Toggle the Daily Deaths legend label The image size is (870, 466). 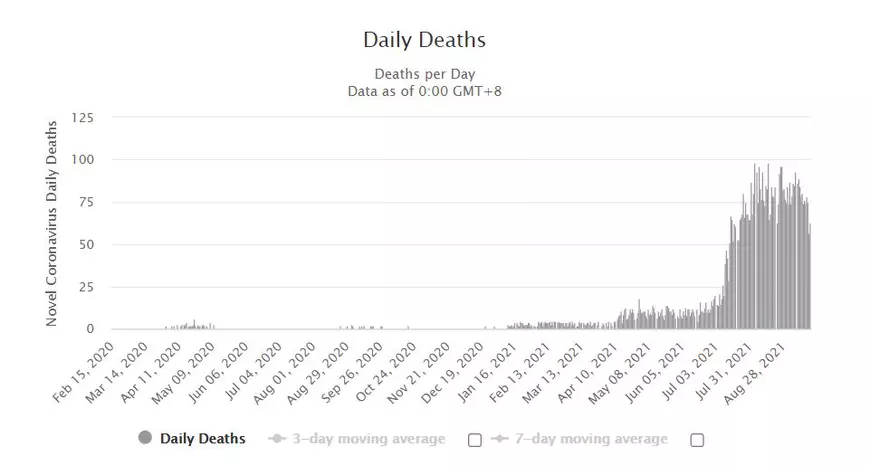(x=203, y=438)
